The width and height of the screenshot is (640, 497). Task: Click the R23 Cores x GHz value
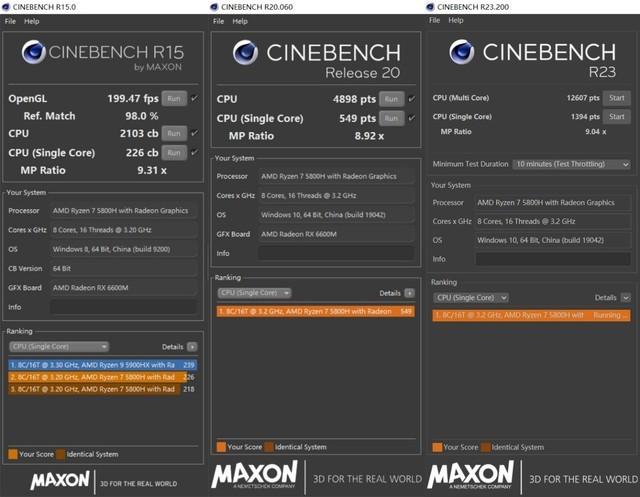tap(553, 221)
